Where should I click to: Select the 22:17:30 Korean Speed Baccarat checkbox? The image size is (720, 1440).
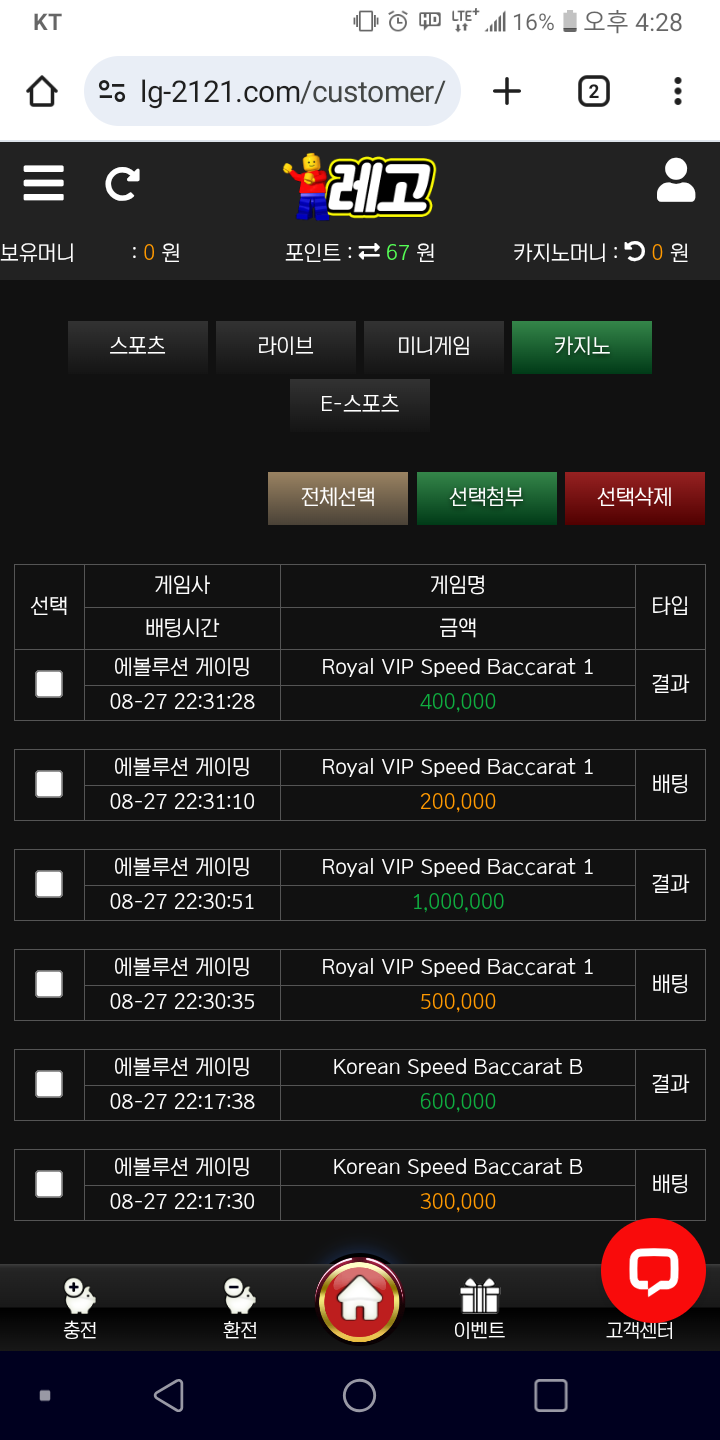(49, 1184)
